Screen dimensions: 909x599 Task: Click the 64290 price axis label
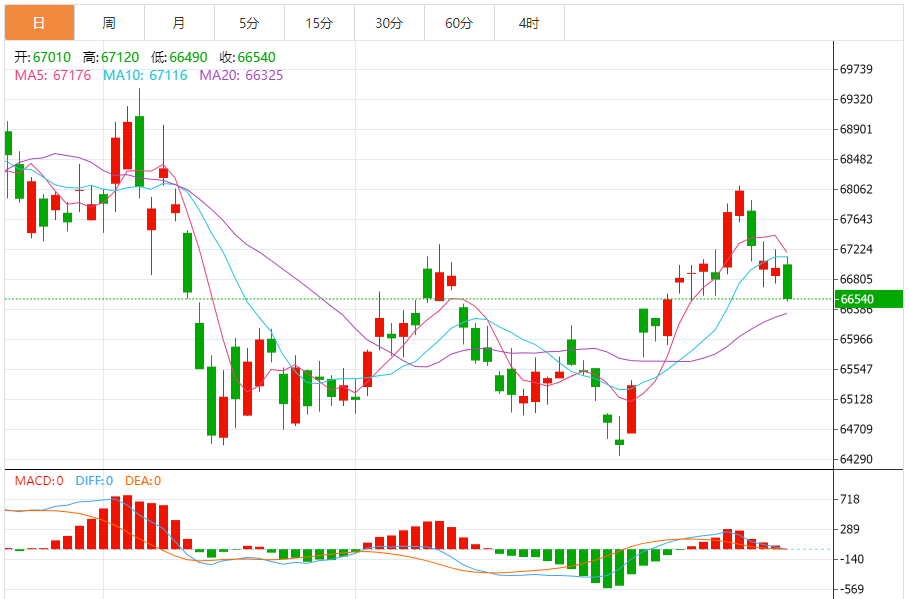856,459
